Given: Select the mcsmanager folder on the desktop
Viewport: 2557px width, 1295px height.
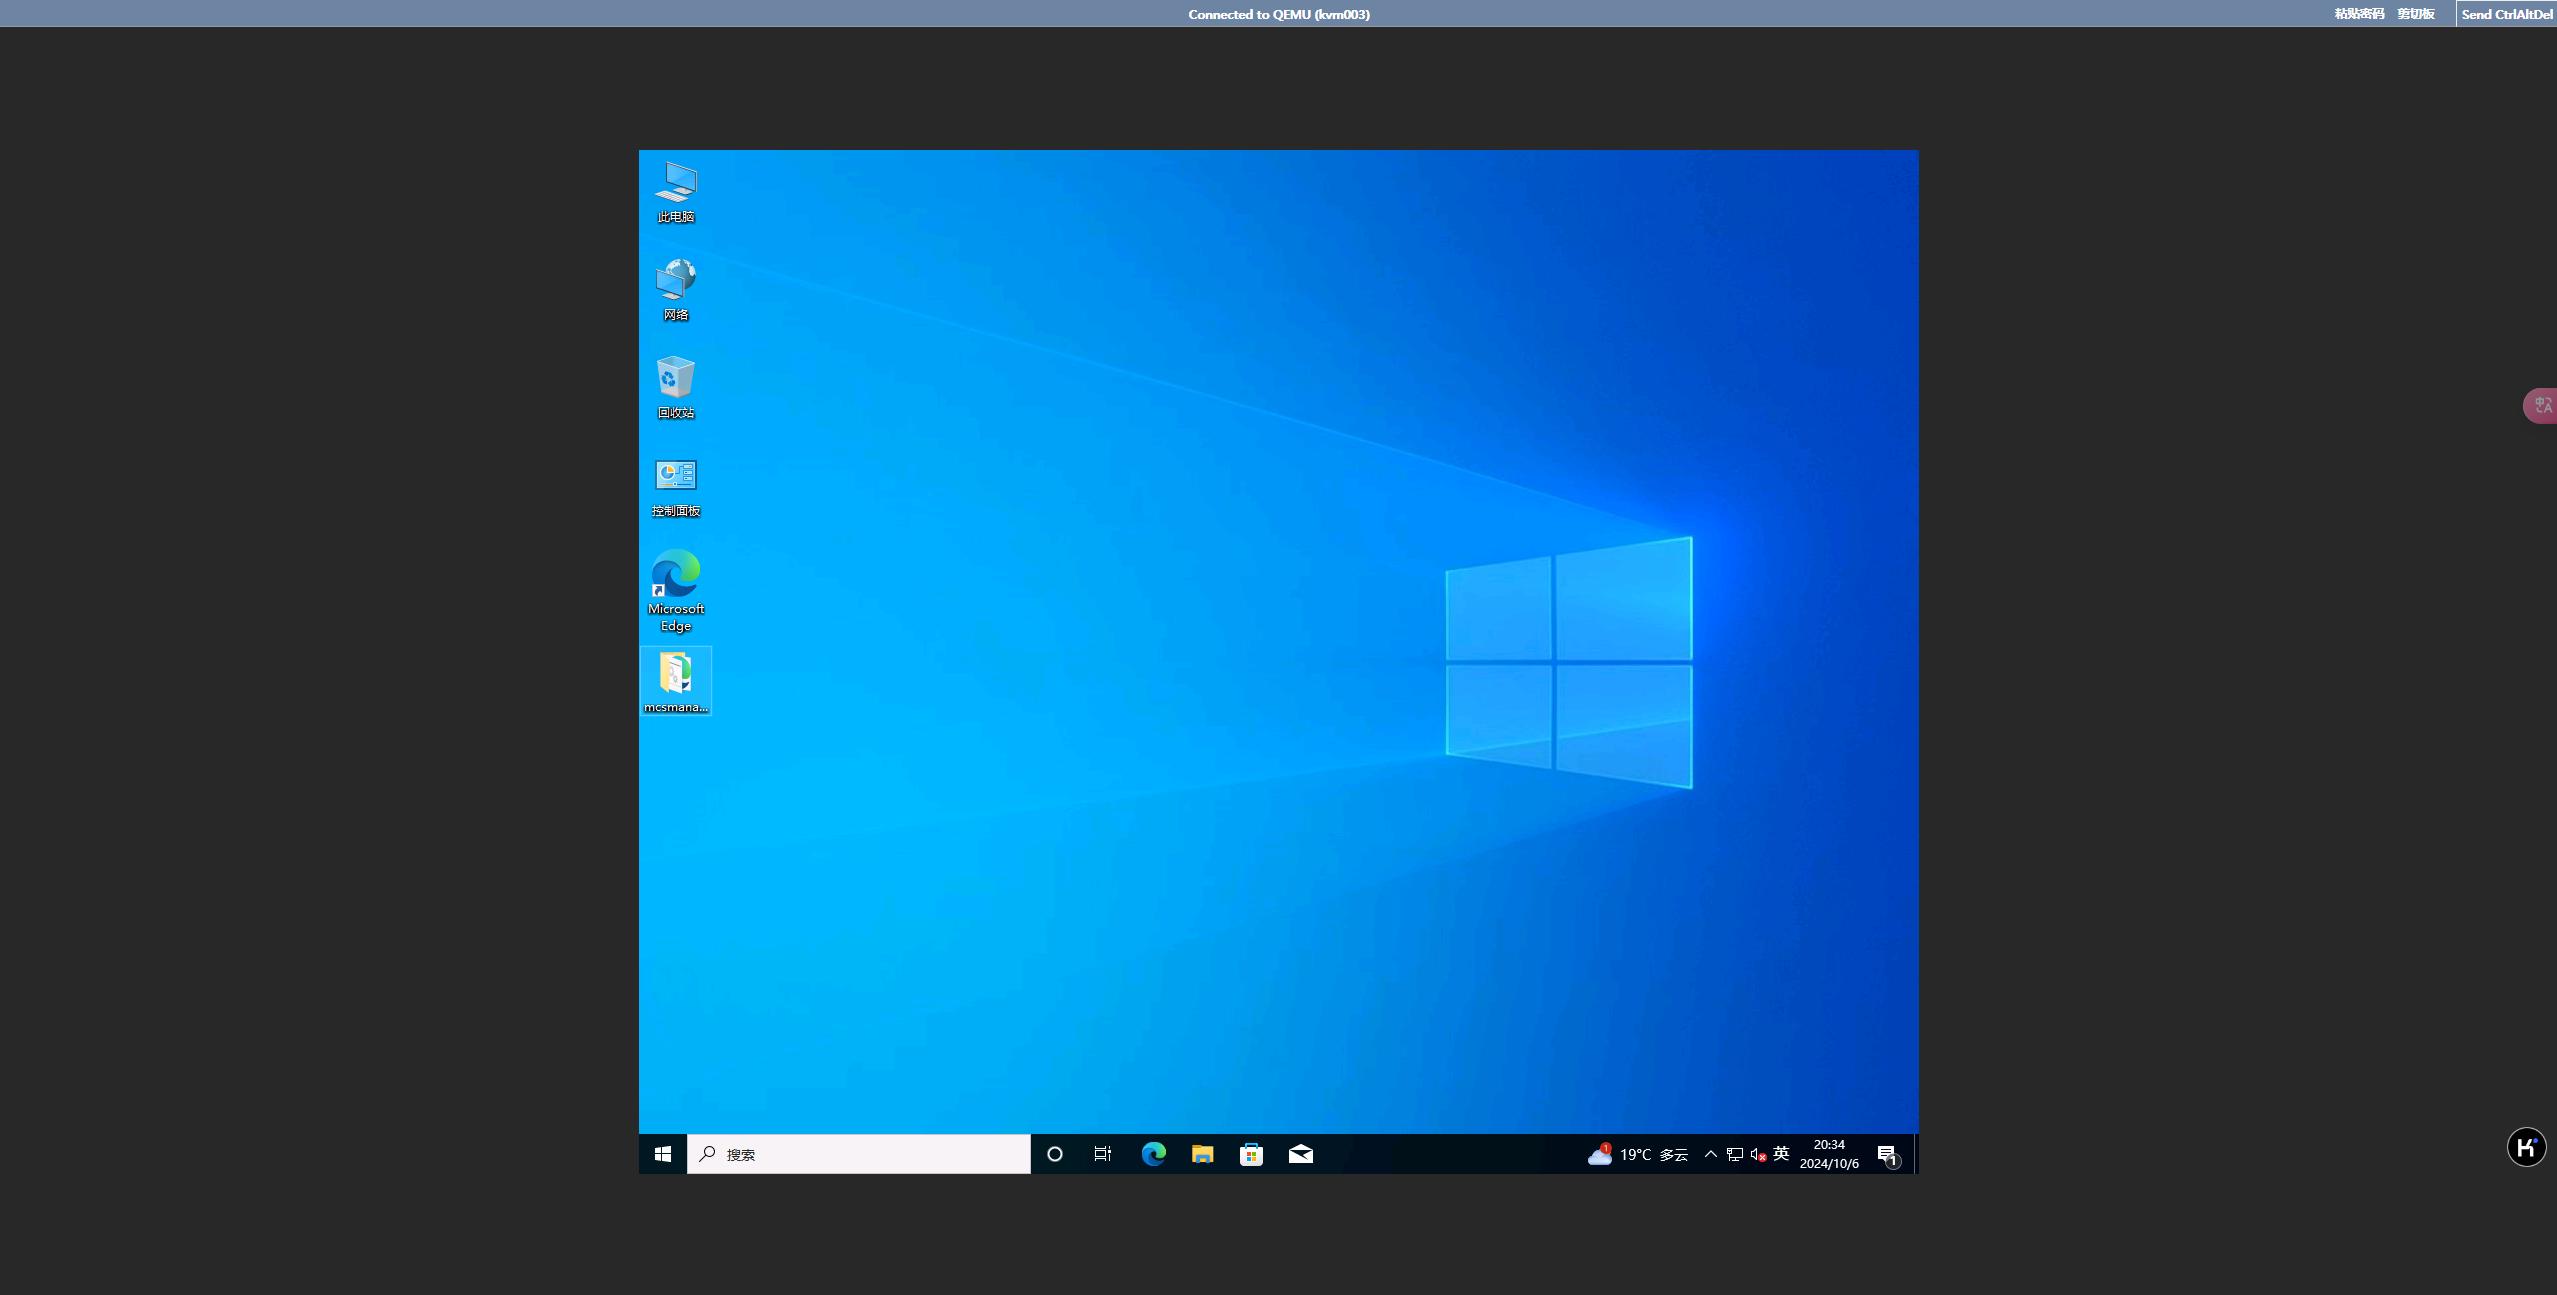Looking at the screenshot, I should [676, 681].
